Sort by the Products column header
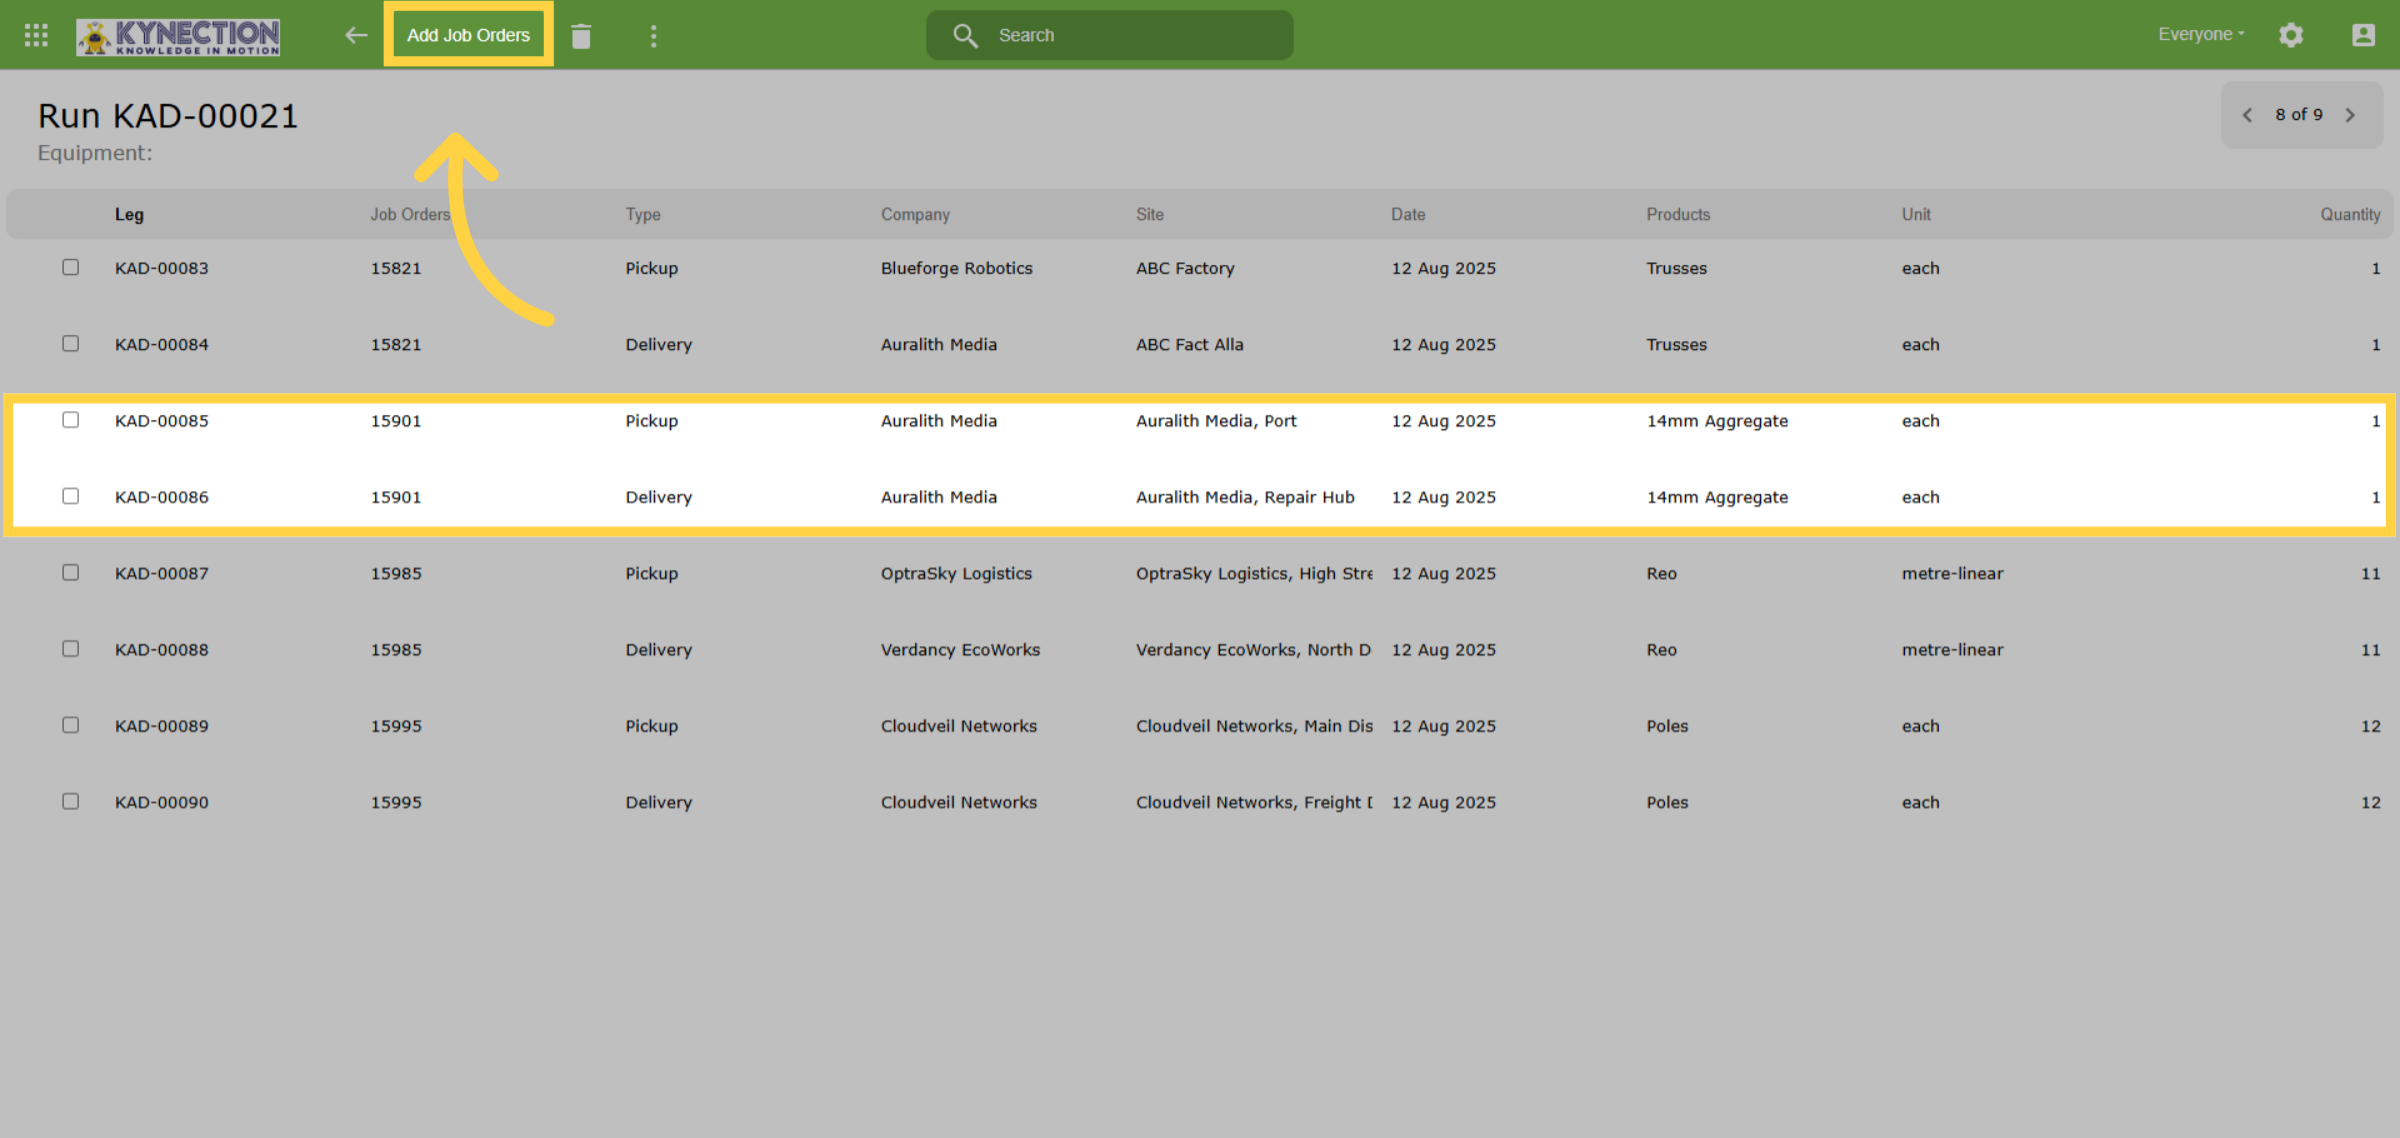Screen dimensions: 2400x1138 (x=1678, y=214)
